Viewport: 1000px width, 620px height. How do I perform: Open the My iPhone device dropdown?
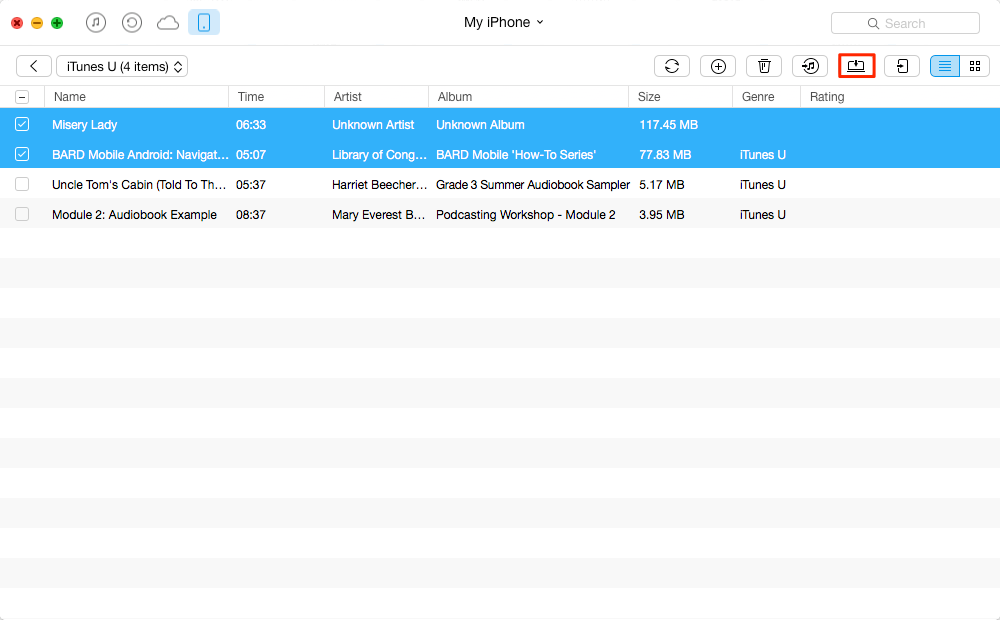(504, 22)
